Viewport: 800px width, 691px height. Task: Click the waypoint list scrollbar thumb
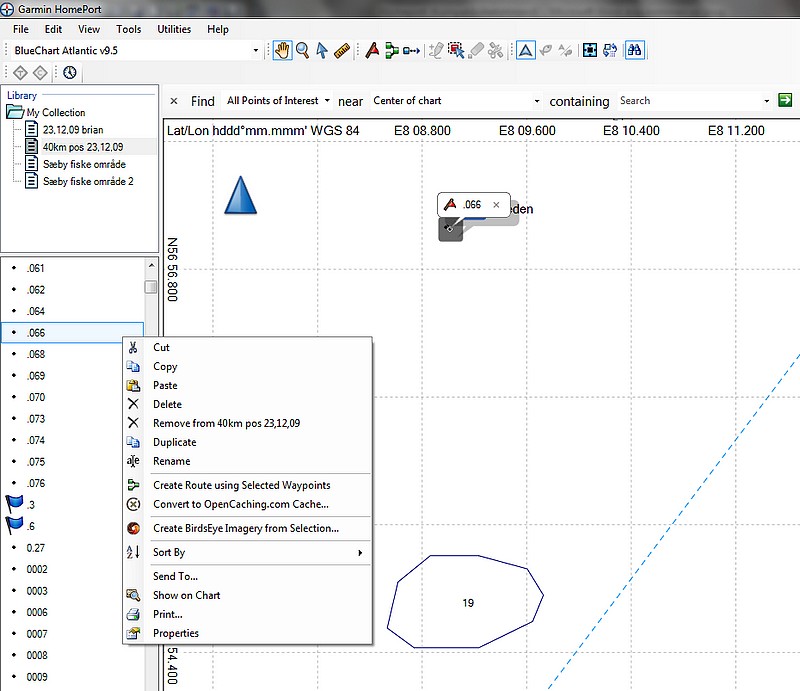click(x=151, y=287)
